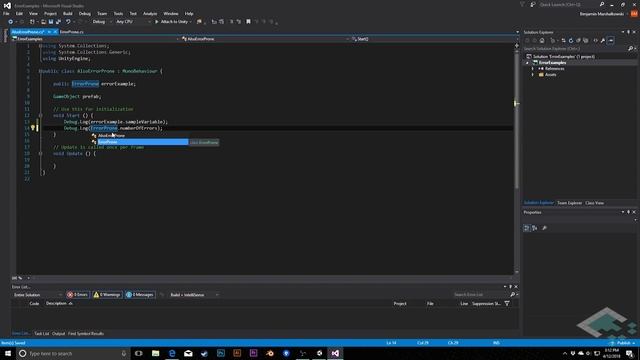Toggle the 0 Messages filter
The height and width of the screenshot is (360, 640).
point(140,295)
